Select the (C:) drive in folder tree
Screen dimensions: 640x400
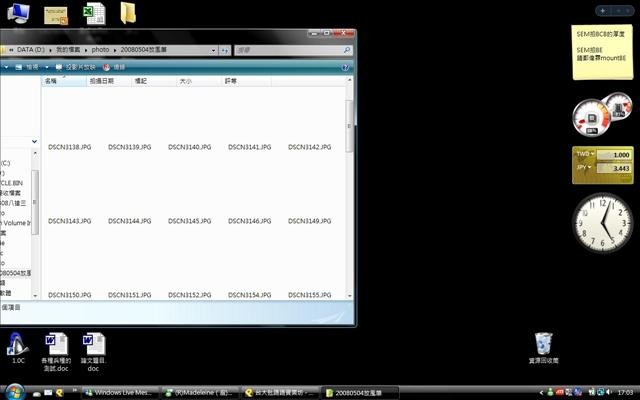click(x=5, y=163)
